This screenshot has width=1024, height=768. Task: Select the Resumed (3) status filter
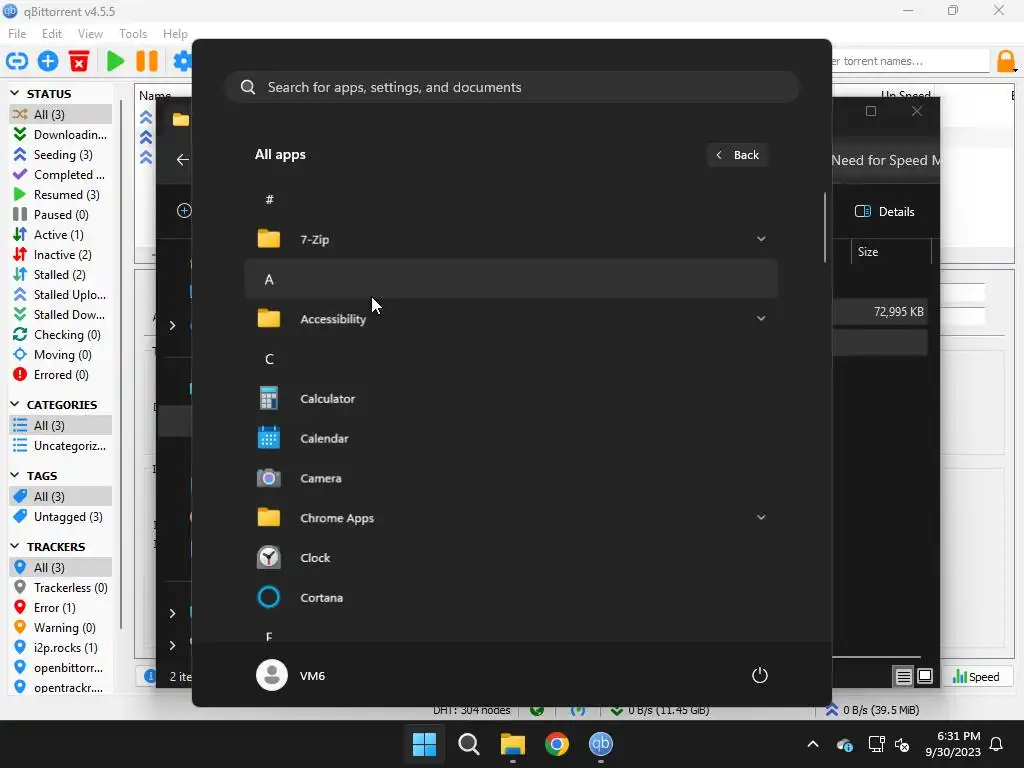(x=61, y=195)
